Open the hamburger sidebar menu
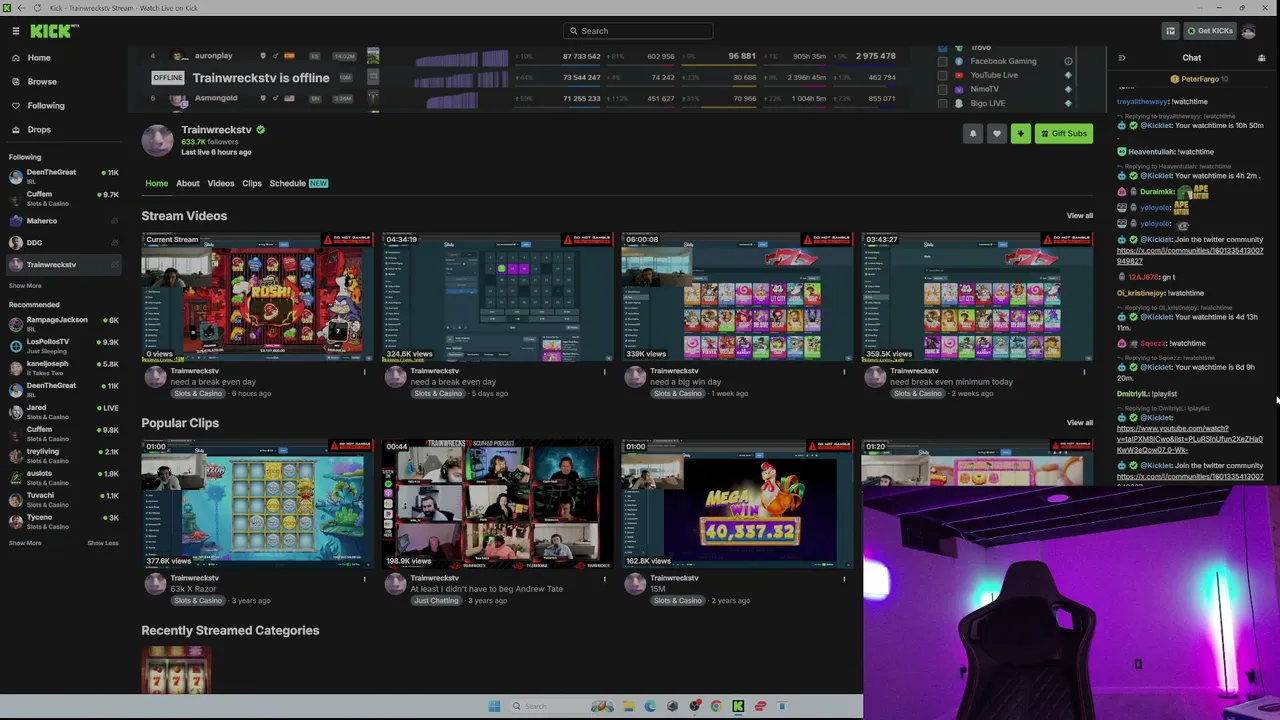This screenshot has height=720, width=1280. coord(16,31)
